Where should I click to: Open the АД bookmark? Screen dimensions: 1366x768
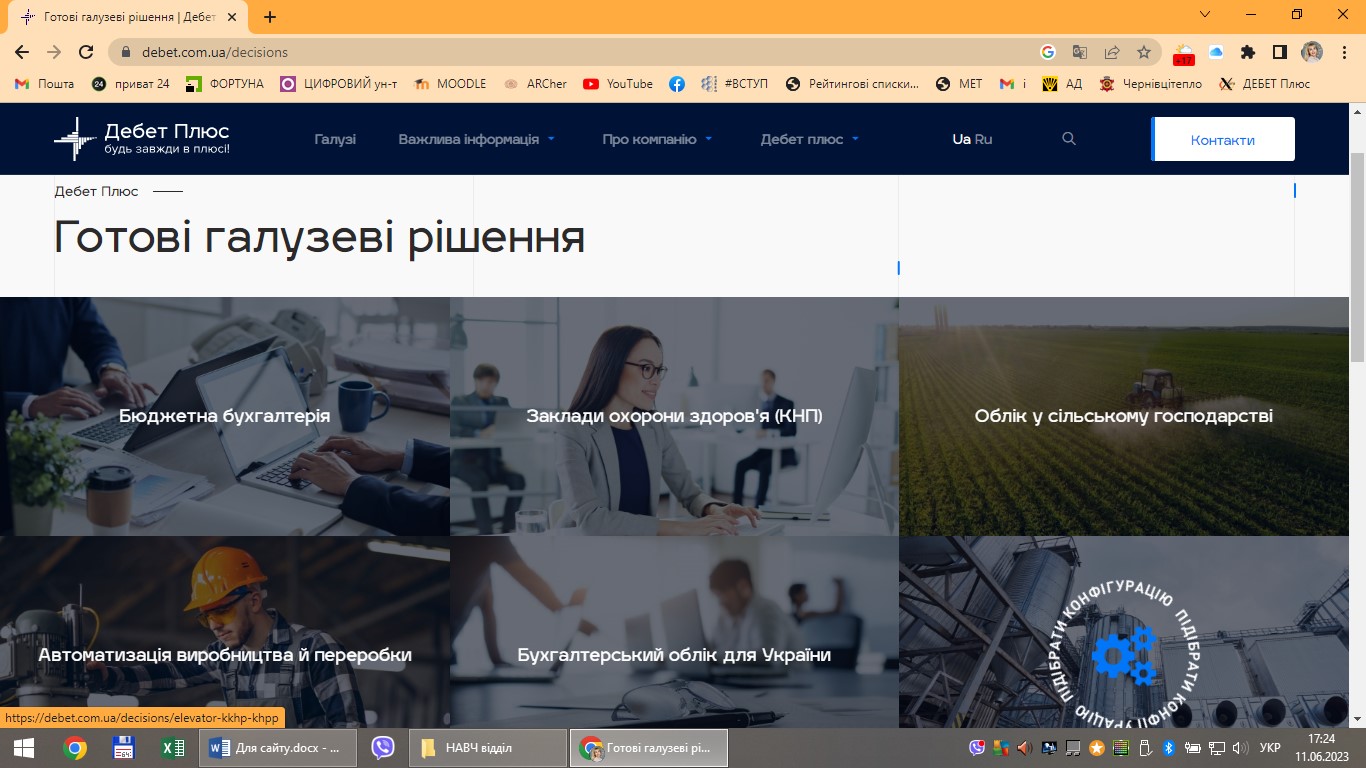pos(1062,84)
